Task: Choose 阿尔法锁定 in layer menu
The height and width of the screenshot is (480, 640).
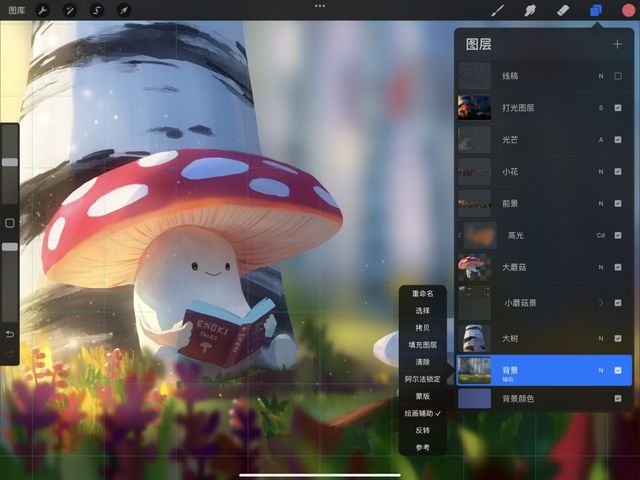Action: (x=422, y=379)
